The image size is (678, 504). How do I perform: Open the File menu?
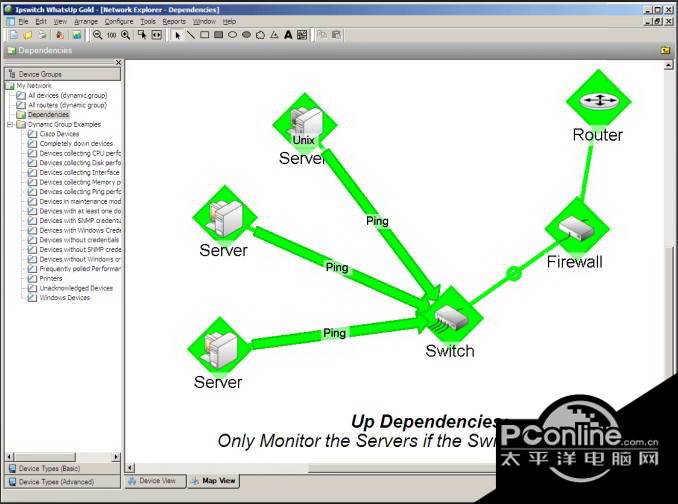23,21
